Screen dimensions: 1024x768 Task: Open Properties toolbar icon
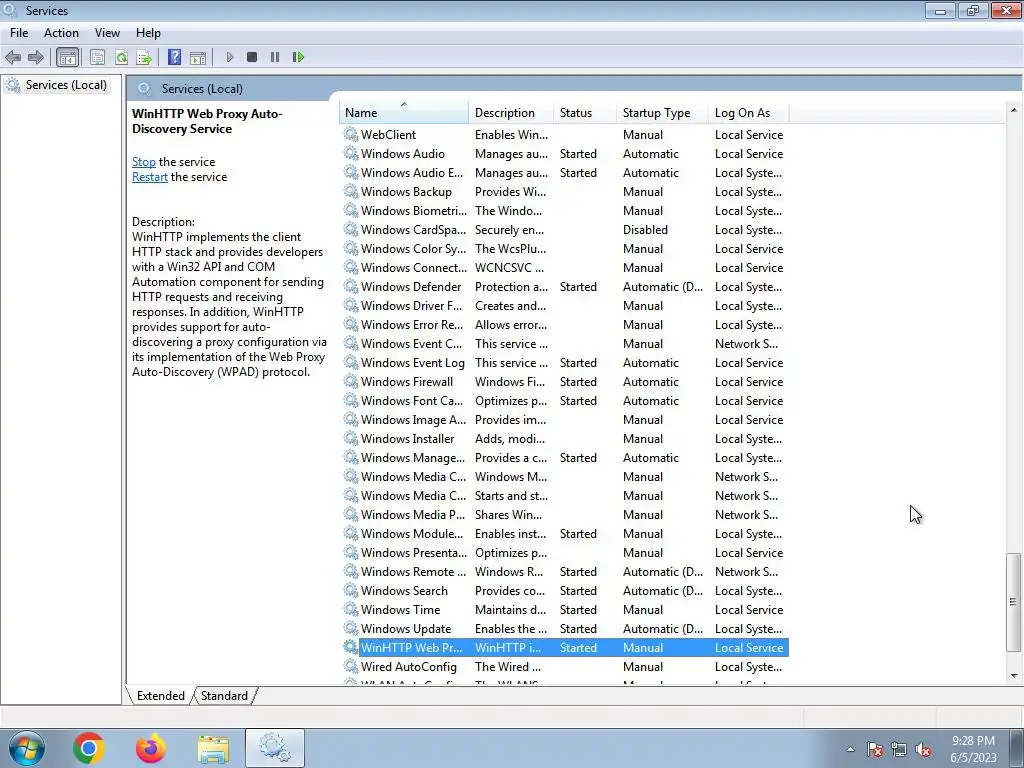97,57
